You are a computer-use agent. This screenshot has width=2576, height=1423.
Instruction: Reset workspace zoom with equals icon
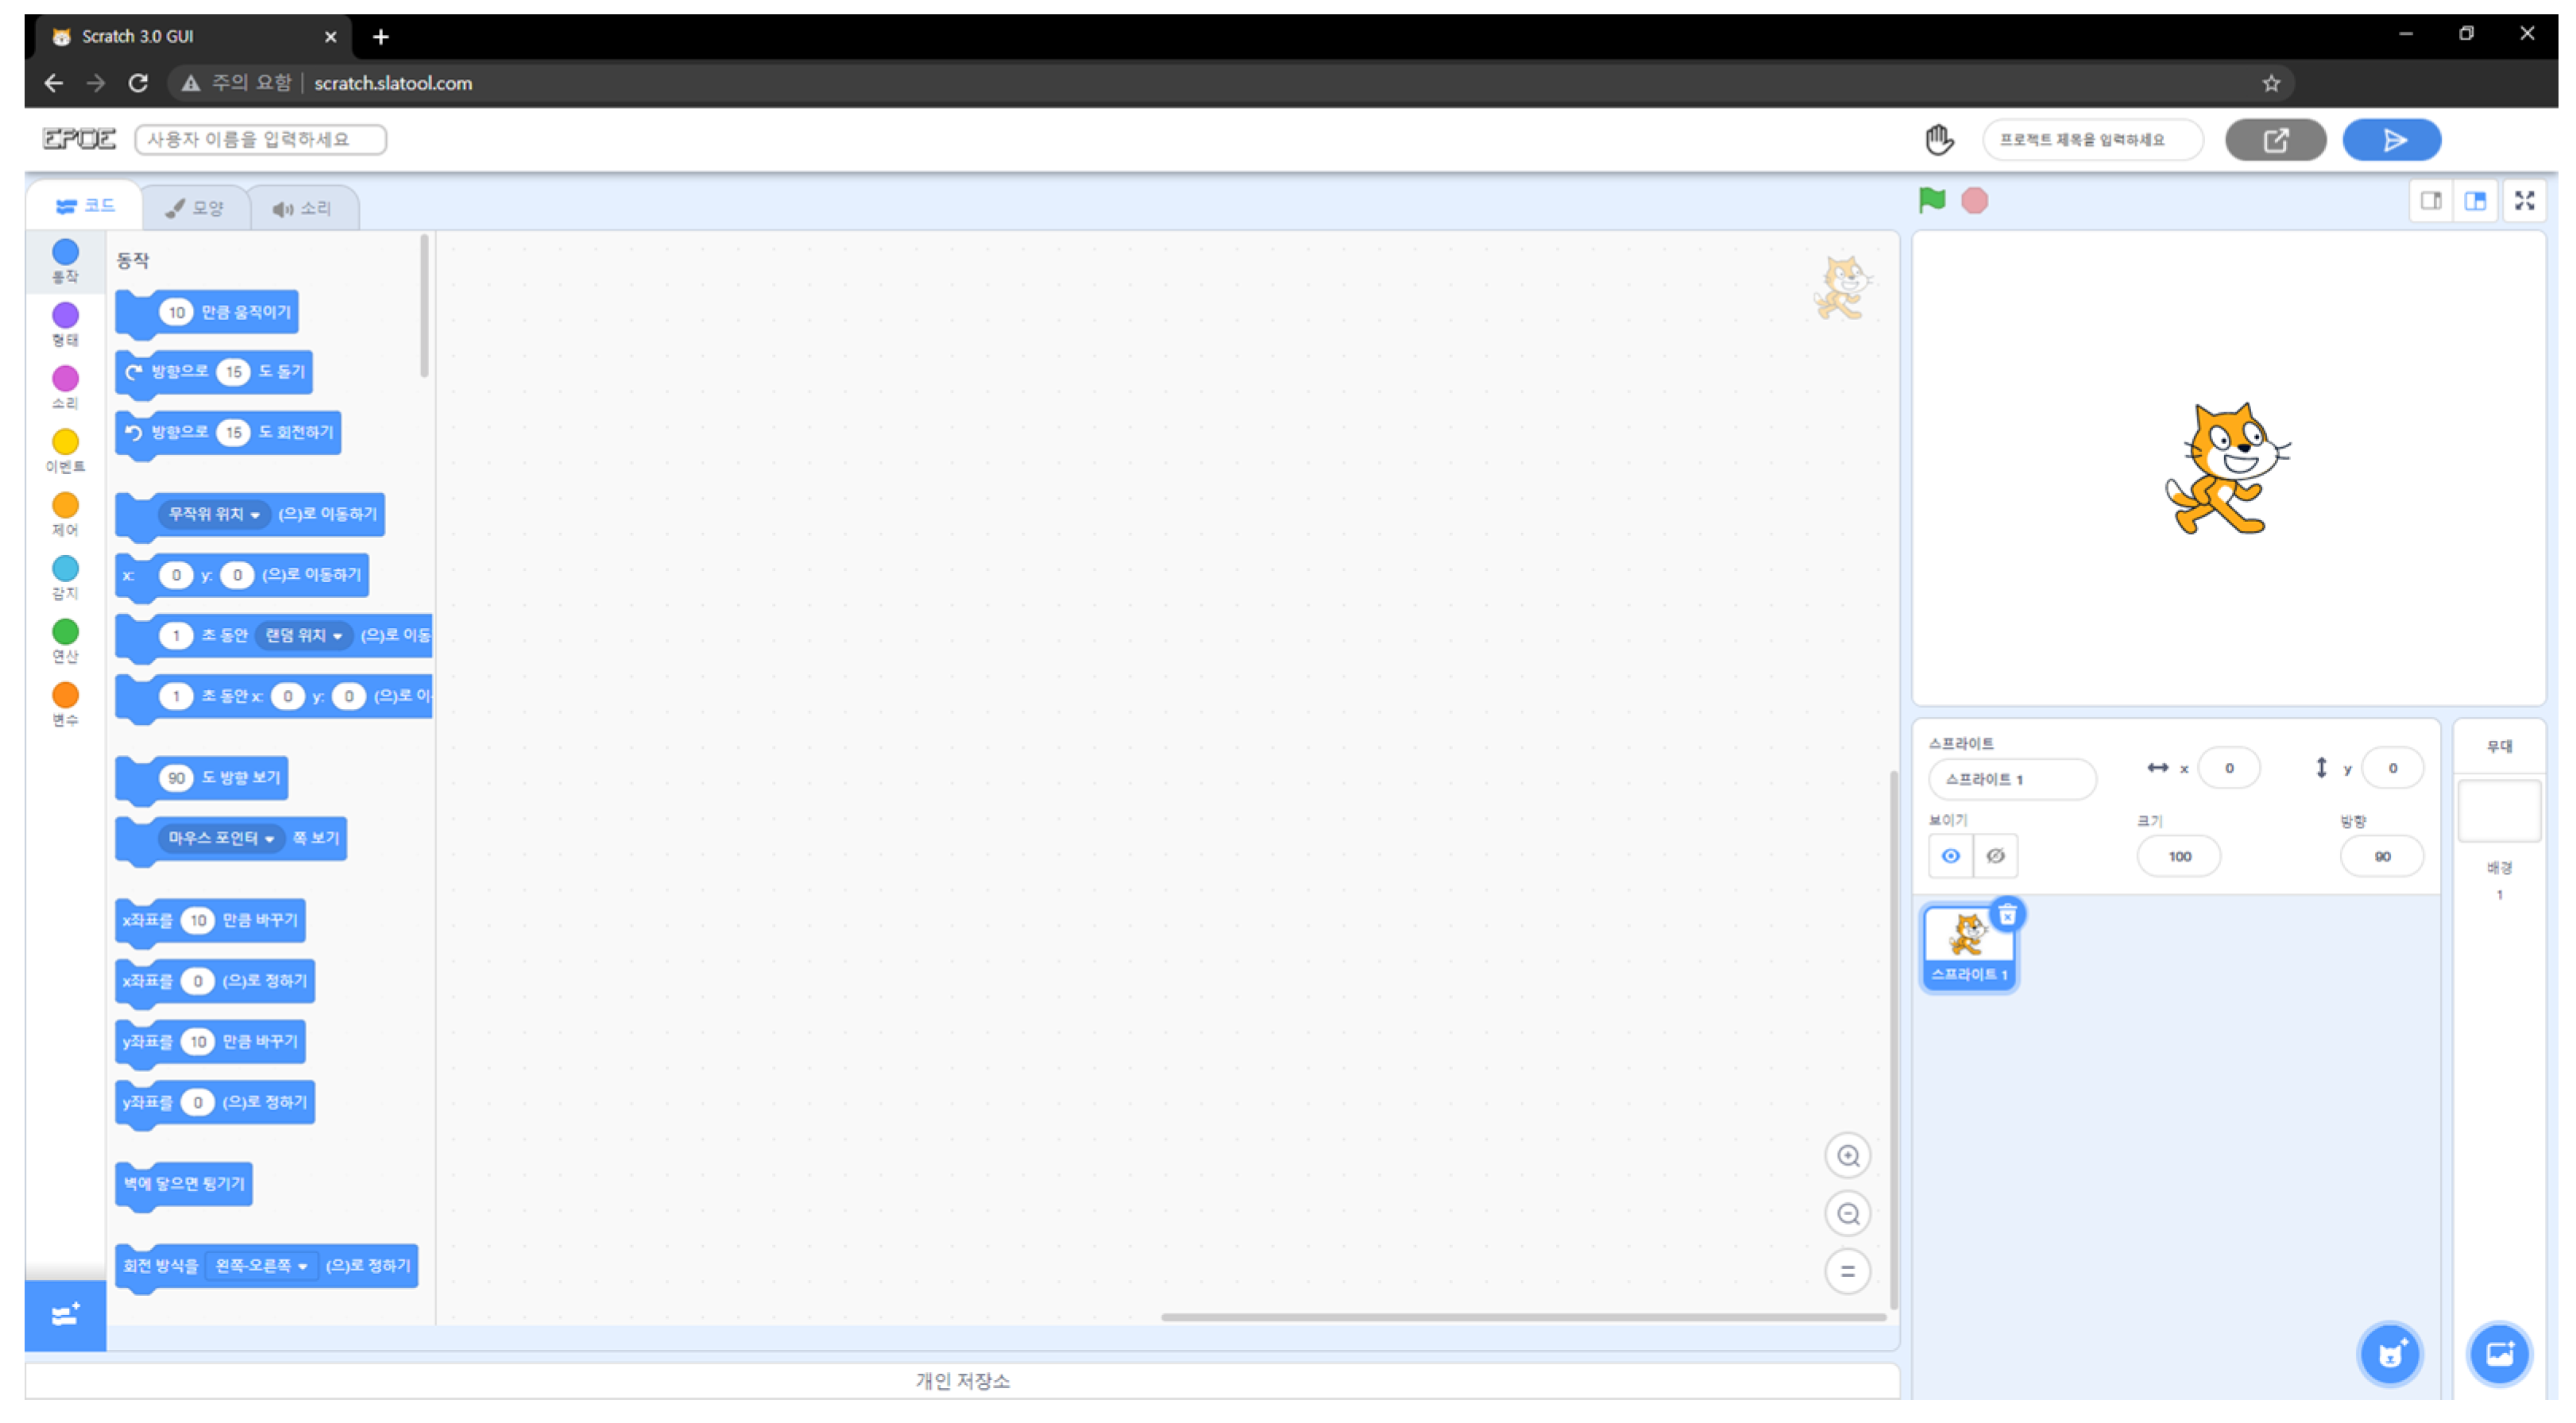(x=1847, y=1272)
